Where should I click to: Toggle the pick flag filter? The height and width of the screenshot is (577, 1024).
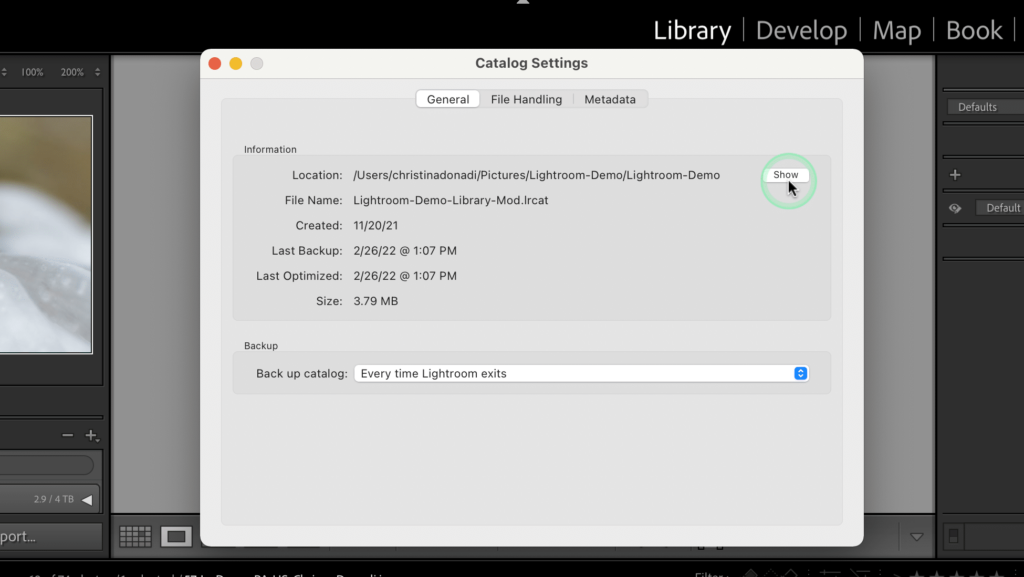coord(750,572)
